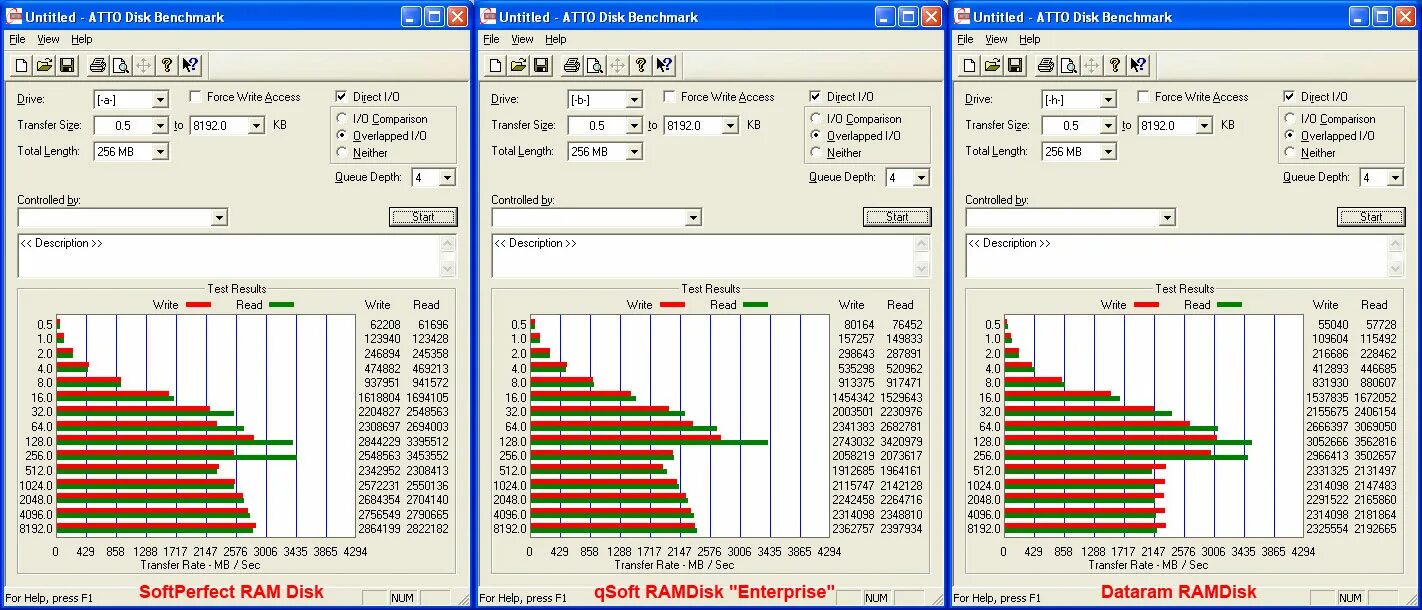The height and width of the screenshot is (610, 1422).
Task: Click Print icon in SoftPerfect window
Action: tap(98, 65)
